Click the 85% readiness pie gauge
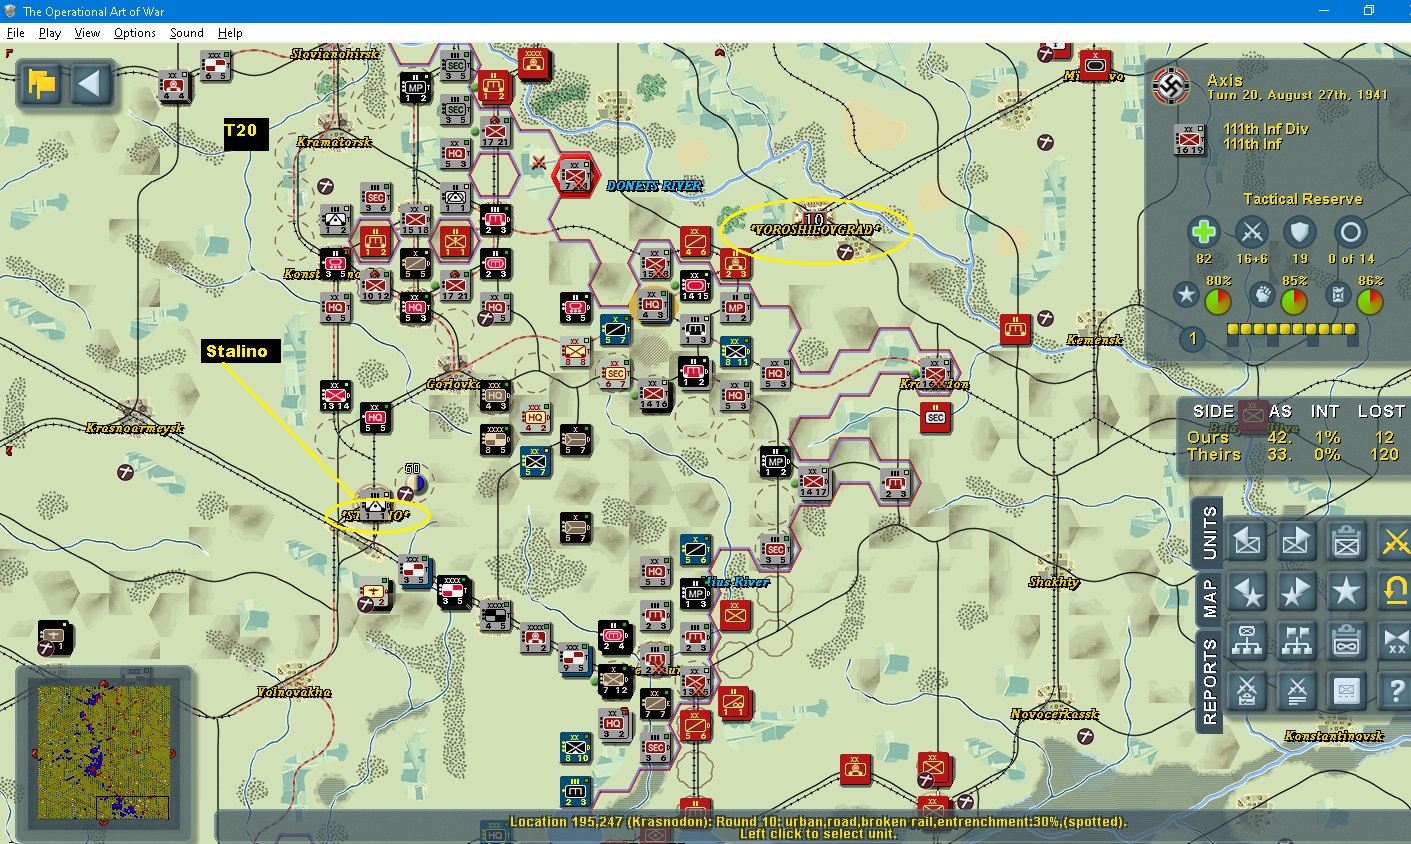This screenshot has height=844, width=1411. point(1294,302)
